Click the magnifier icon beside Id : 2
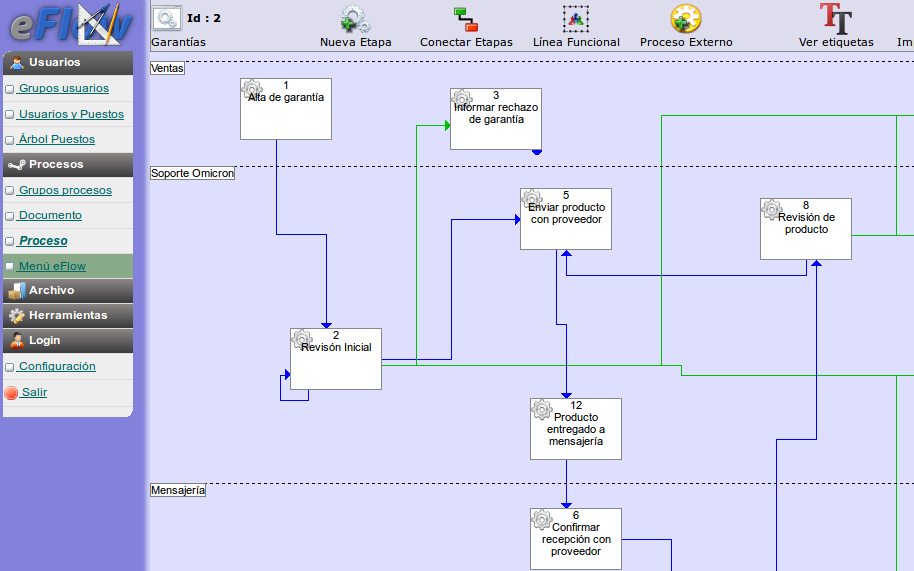The image size is (914, 571). (x=167, y=17)
